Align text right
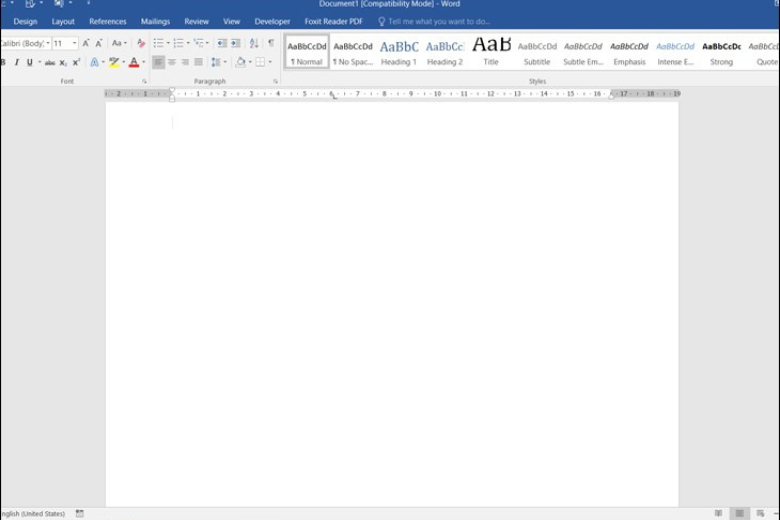780x520 pixels. coord(185,62)
